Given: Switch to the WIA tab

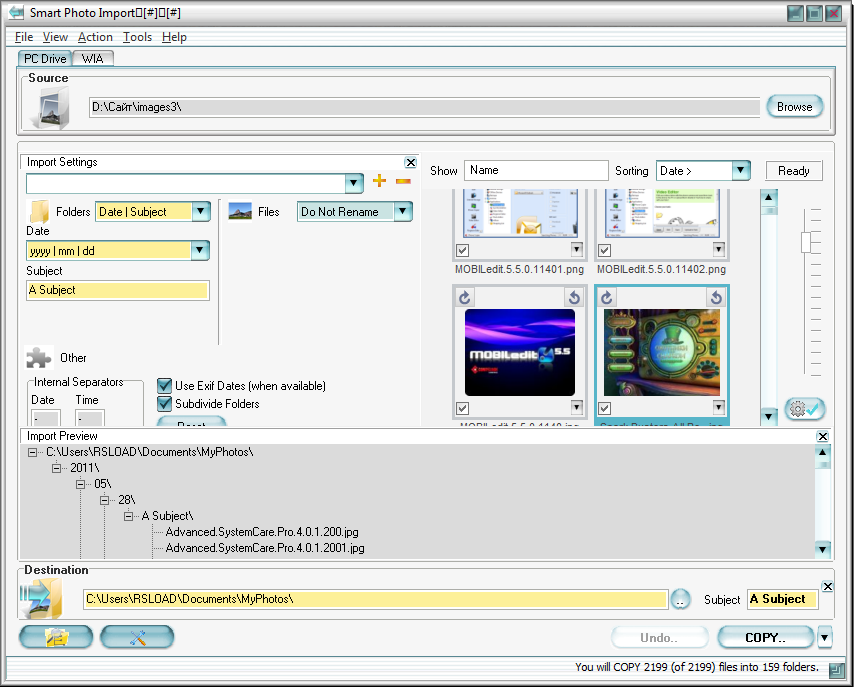Looking at the screenshot, I should click(x=93, y=58).
